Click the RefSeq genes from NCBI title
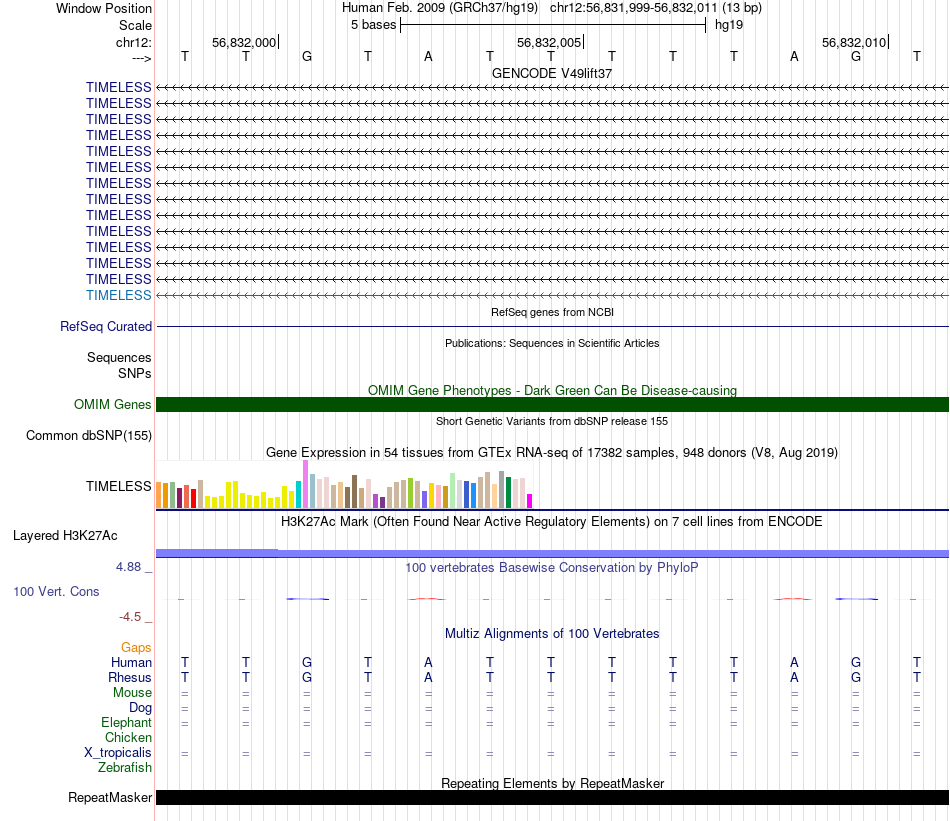 552,312
